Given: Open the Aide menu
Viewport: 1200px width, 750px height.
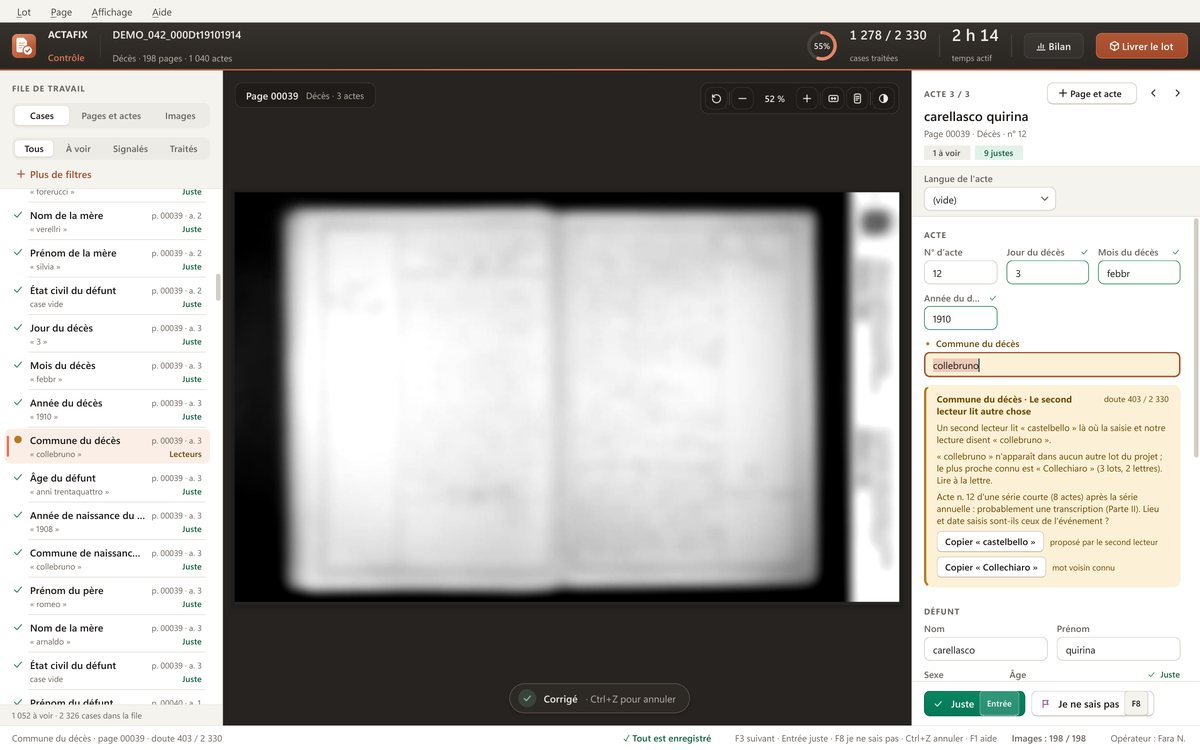Looking at the screenshot, I should 162,12.
